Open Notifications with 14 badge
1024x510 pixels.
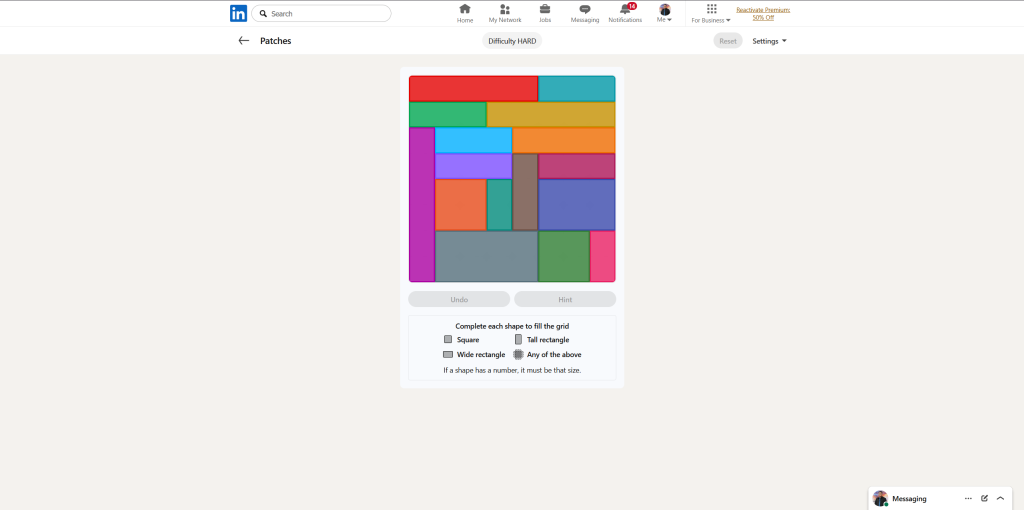625,13
